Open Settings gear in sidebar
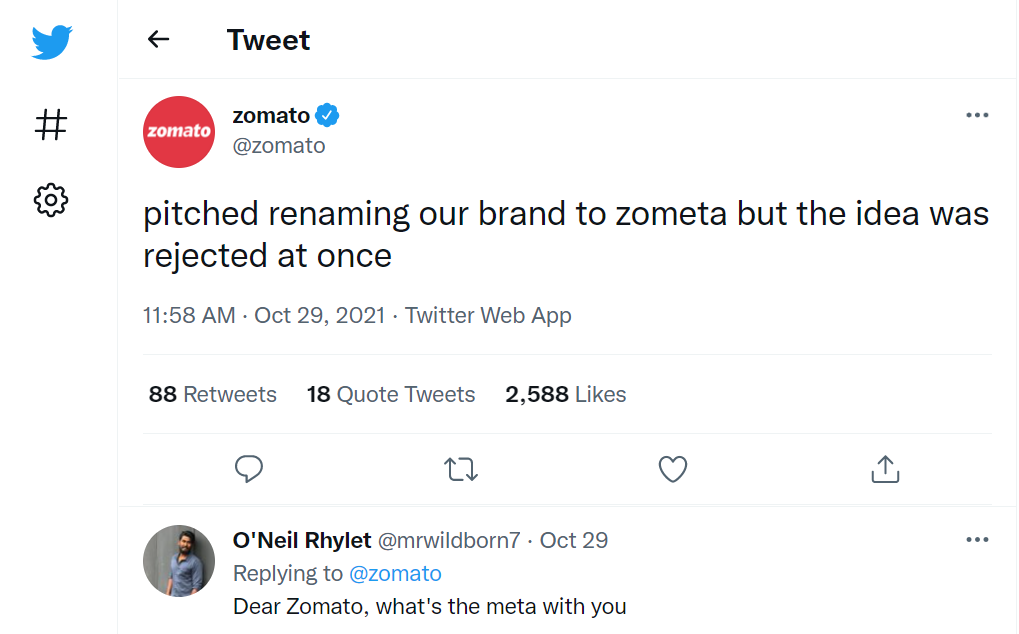The width and height of the screenshot is (1019, 634). pyautogui.click(x=51, y=200)
